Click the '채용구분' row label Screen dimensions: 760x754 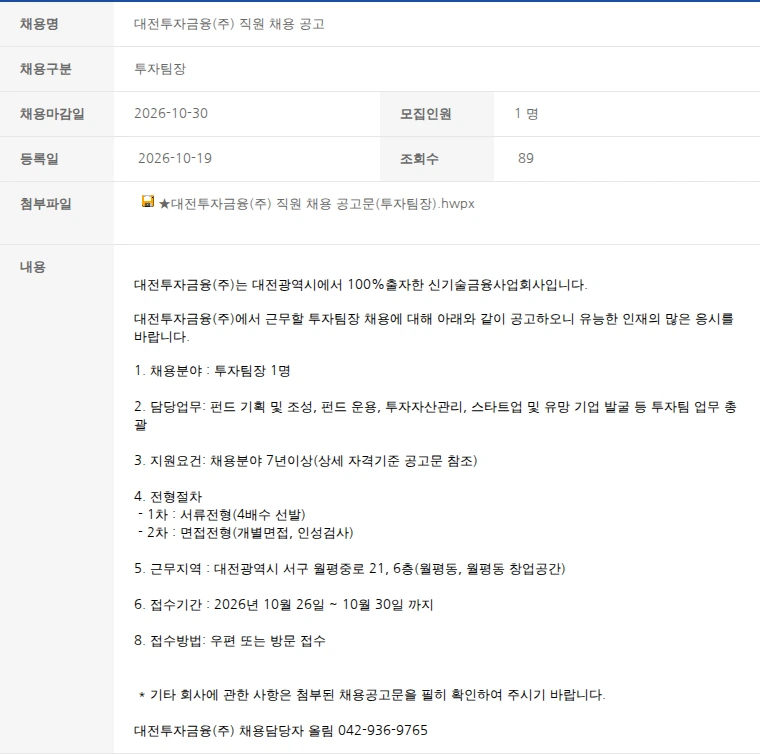point(46,69)
